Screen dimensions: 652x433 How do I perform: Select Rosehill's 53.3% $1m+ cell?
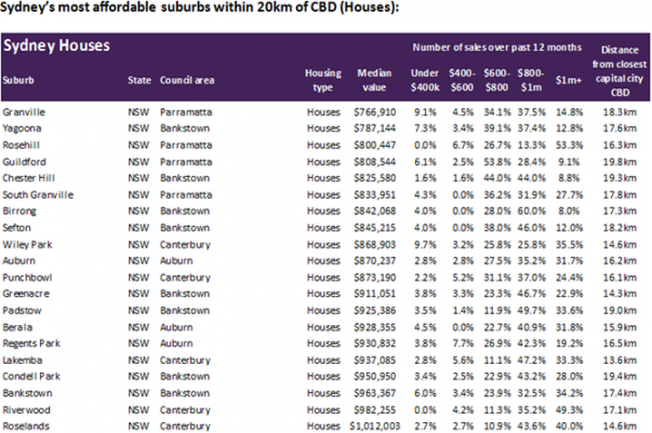coord(569,145)
